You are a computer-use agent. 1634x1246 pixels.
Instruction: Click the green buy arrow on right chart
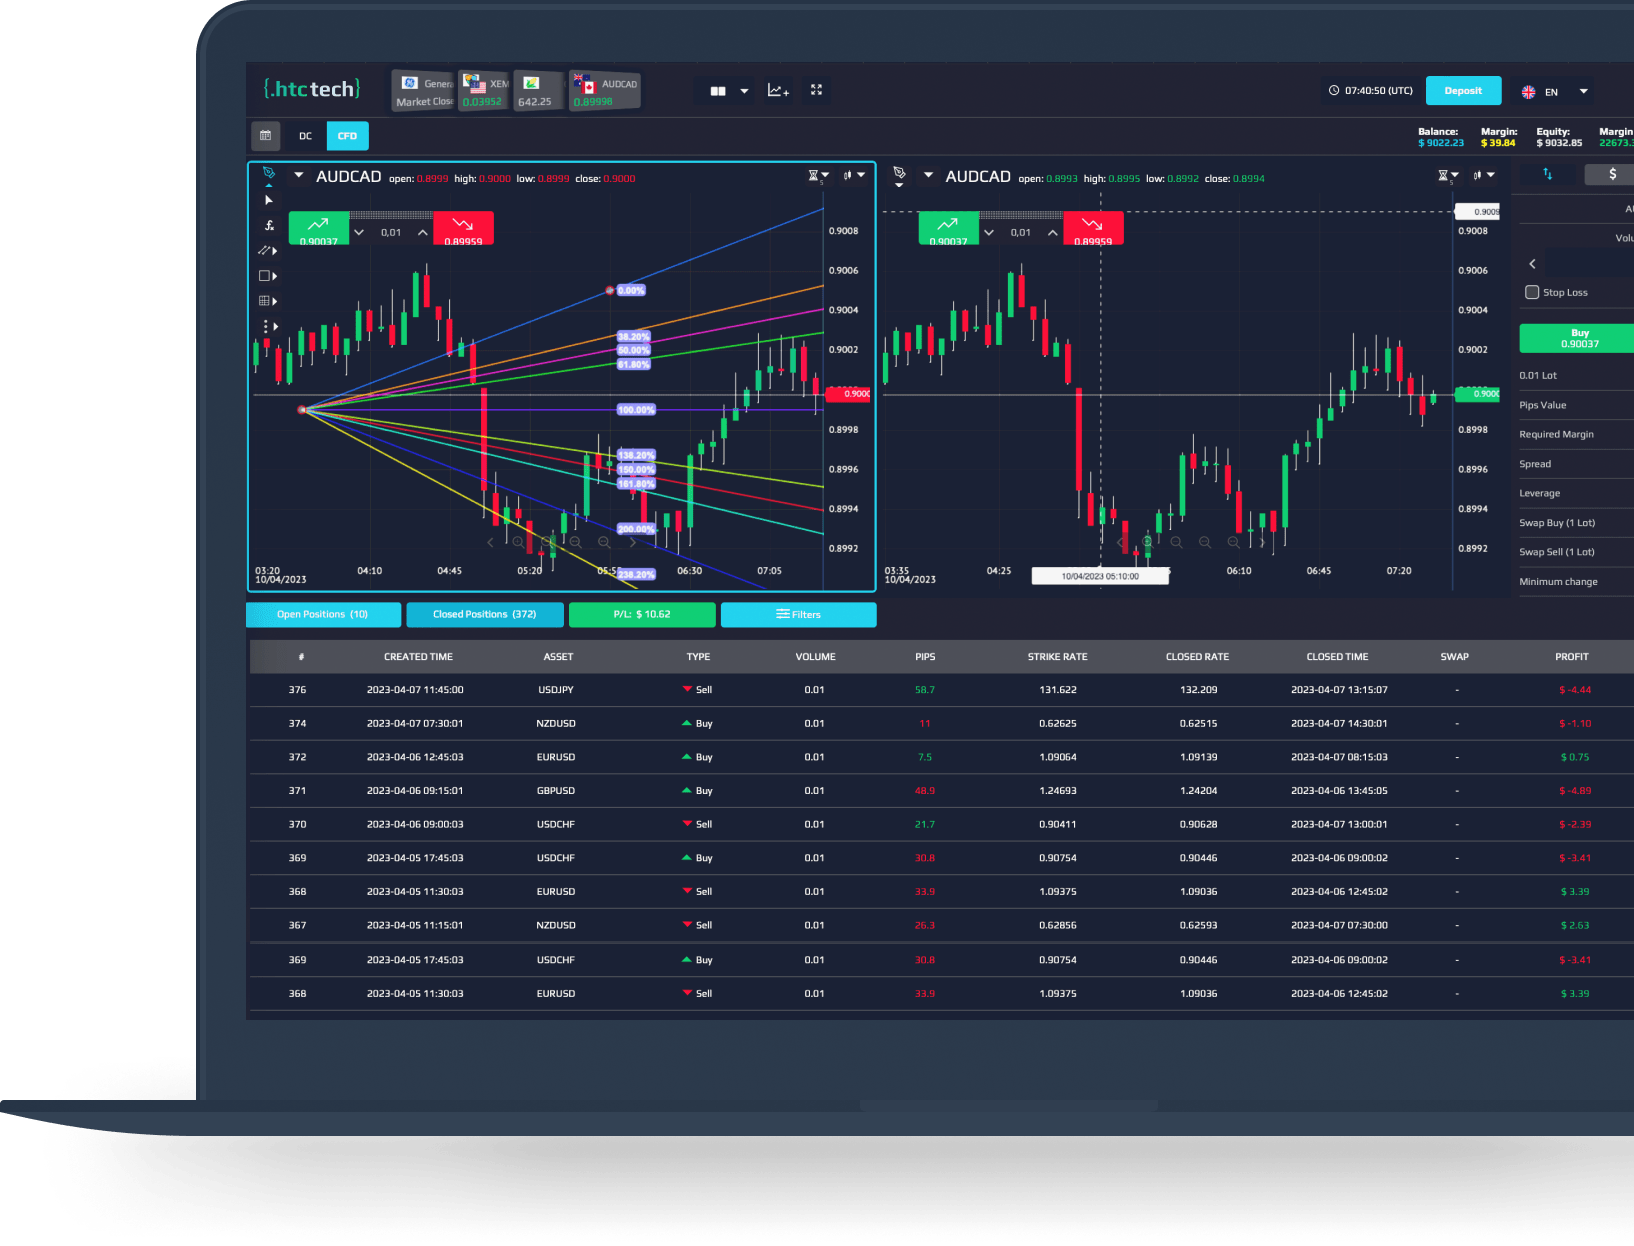coord(948,228)
